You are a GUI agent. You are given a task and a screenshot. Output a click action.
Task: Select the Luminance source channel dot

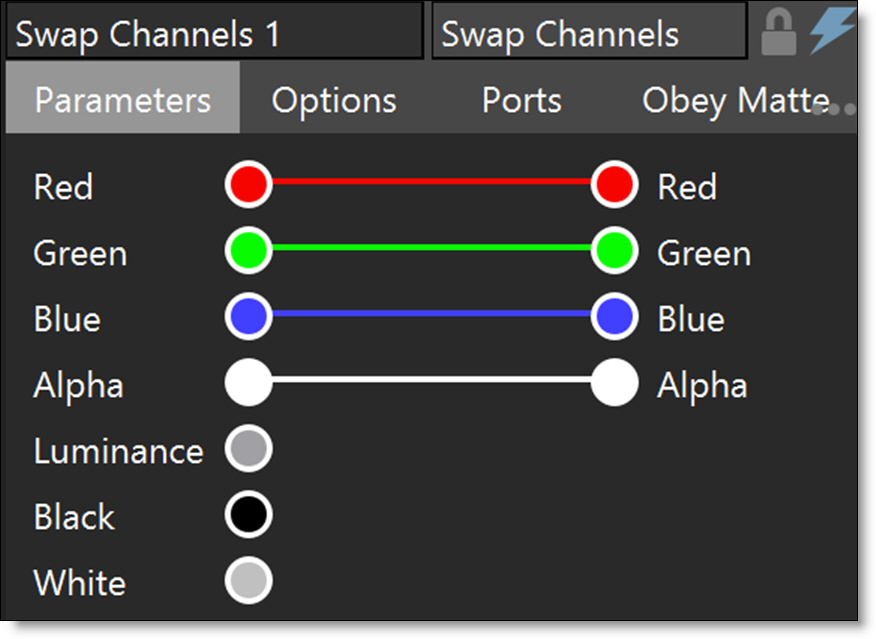click(x=249, y=449)
